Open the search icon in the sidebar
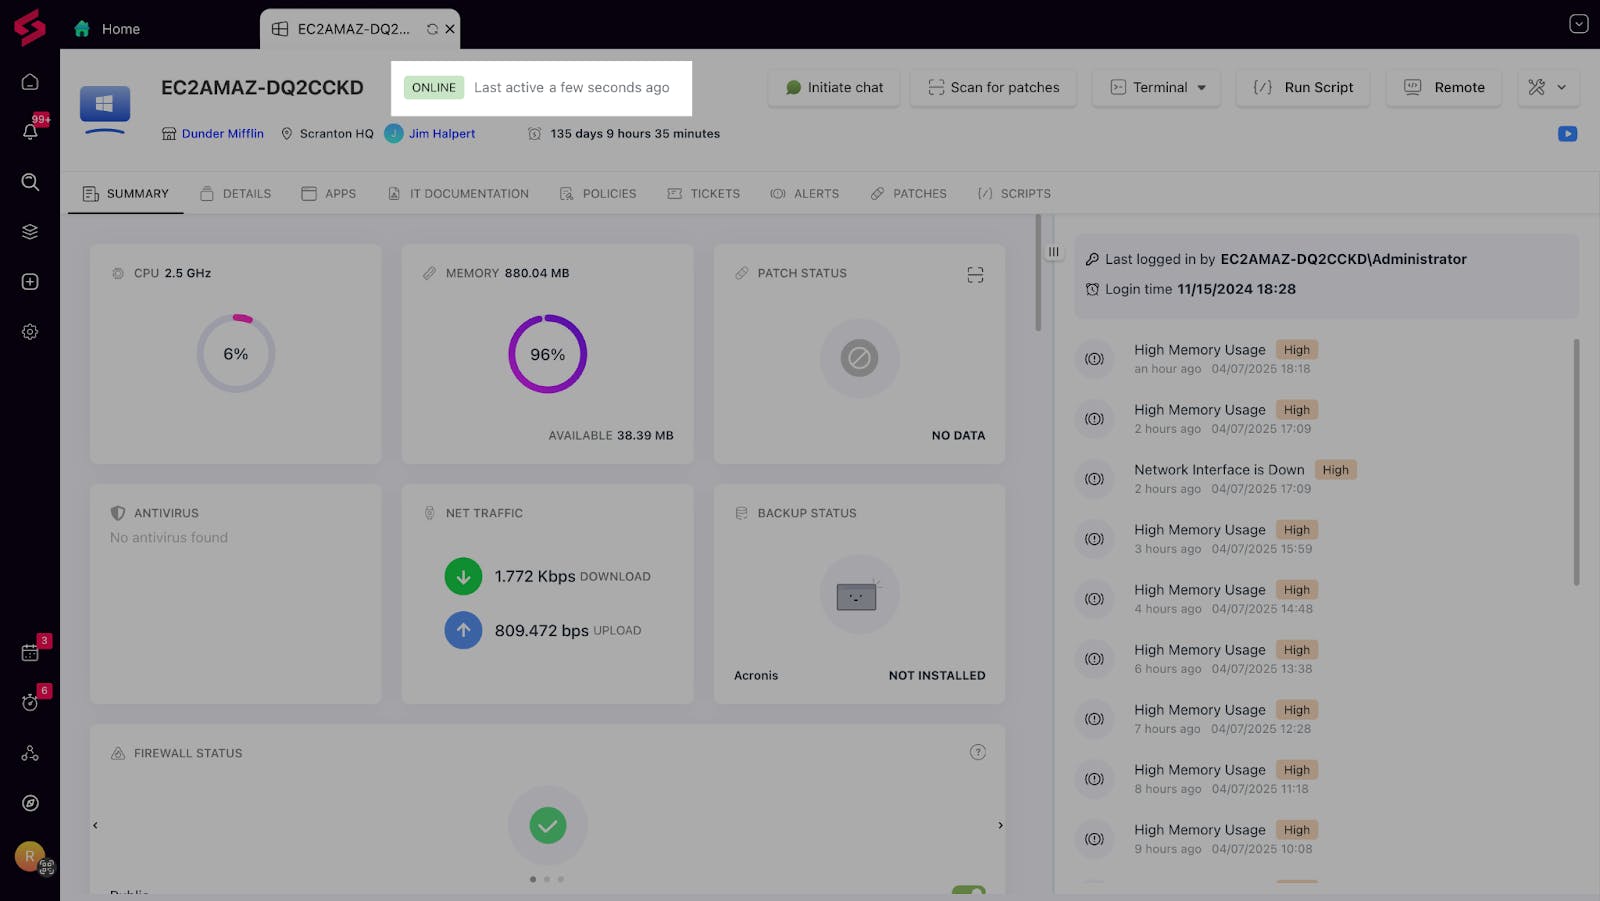 point(30,182)
